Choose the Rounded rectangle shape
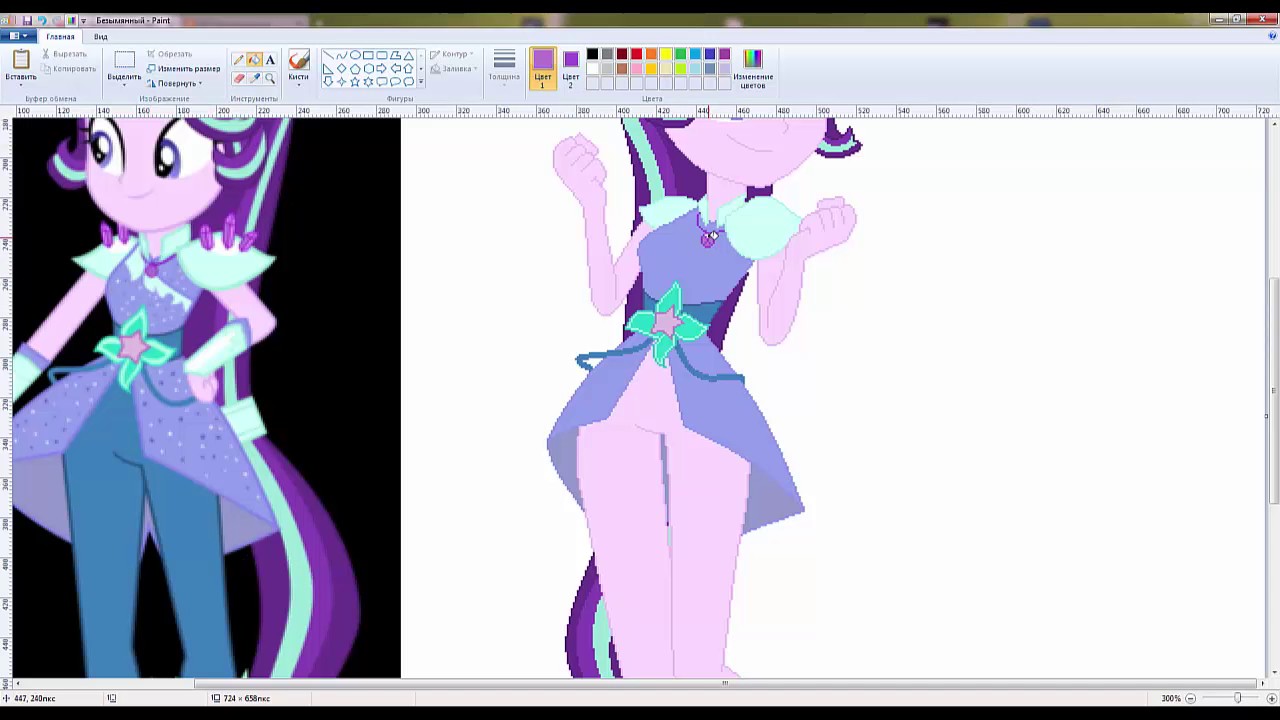The image size is (1280, 720). point(382,55)
